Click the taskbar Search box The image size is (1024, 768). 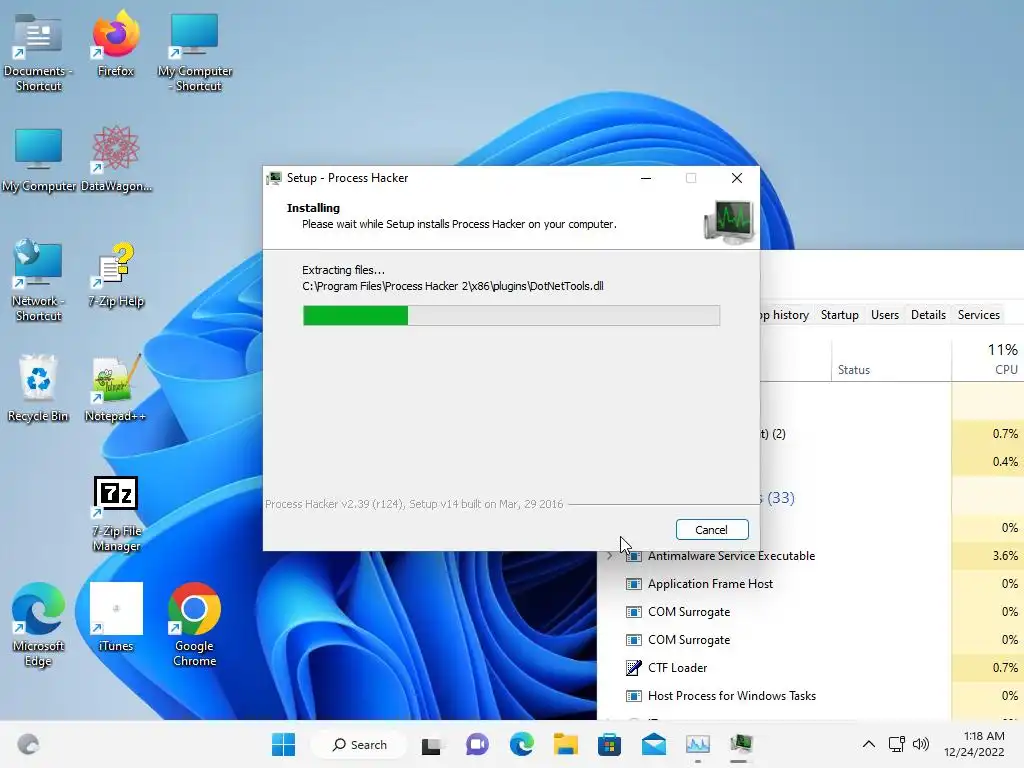tap(359, 744)
